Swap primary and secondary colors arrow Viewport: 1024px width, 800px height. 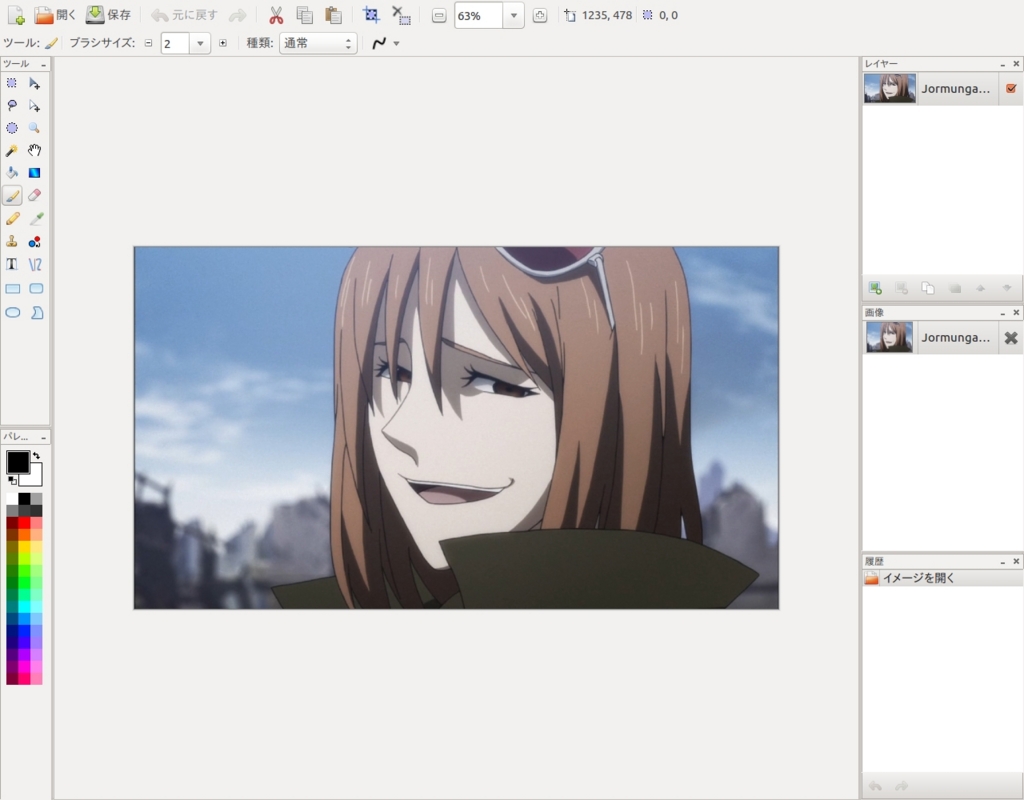(x=37, y=455)
